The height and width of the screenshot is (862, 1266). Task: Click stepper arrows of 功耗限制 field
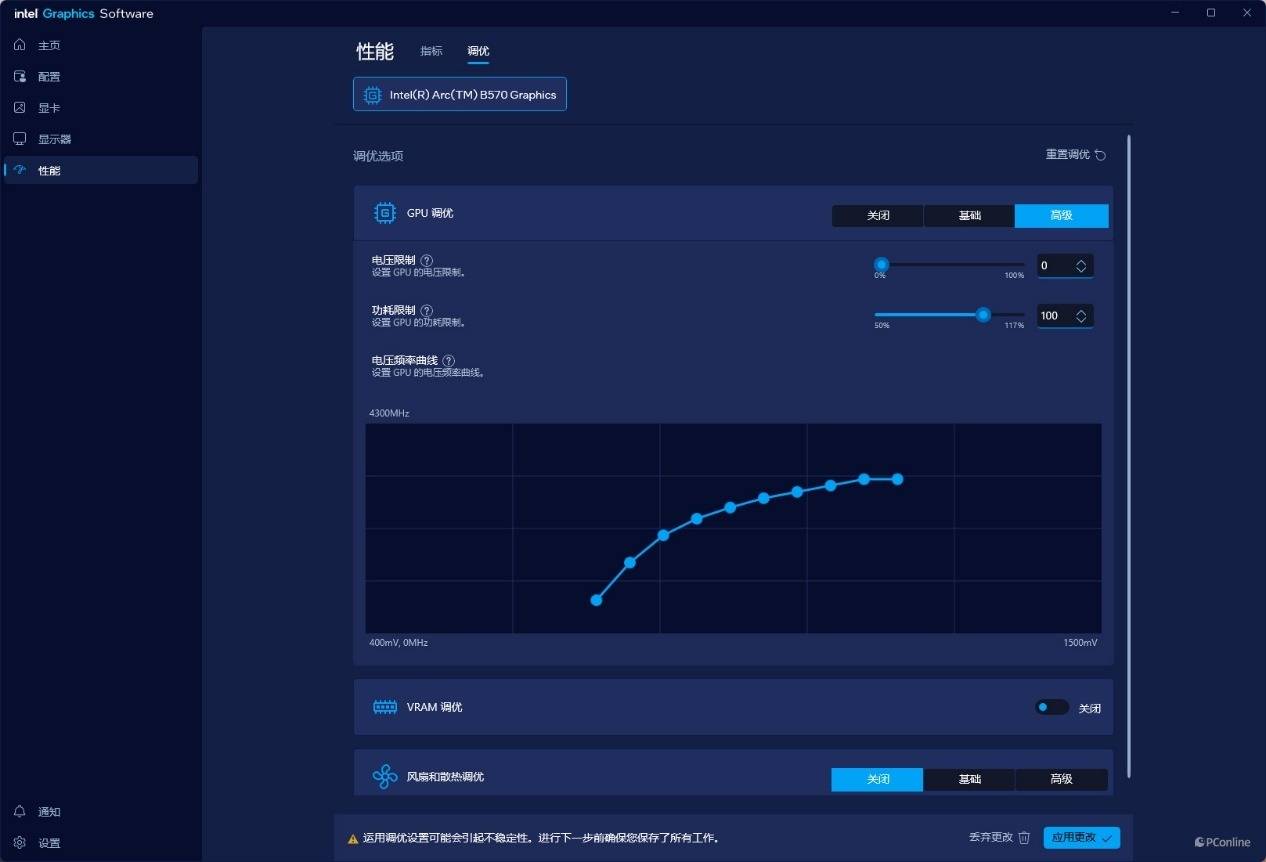(x=1081, y=316)
